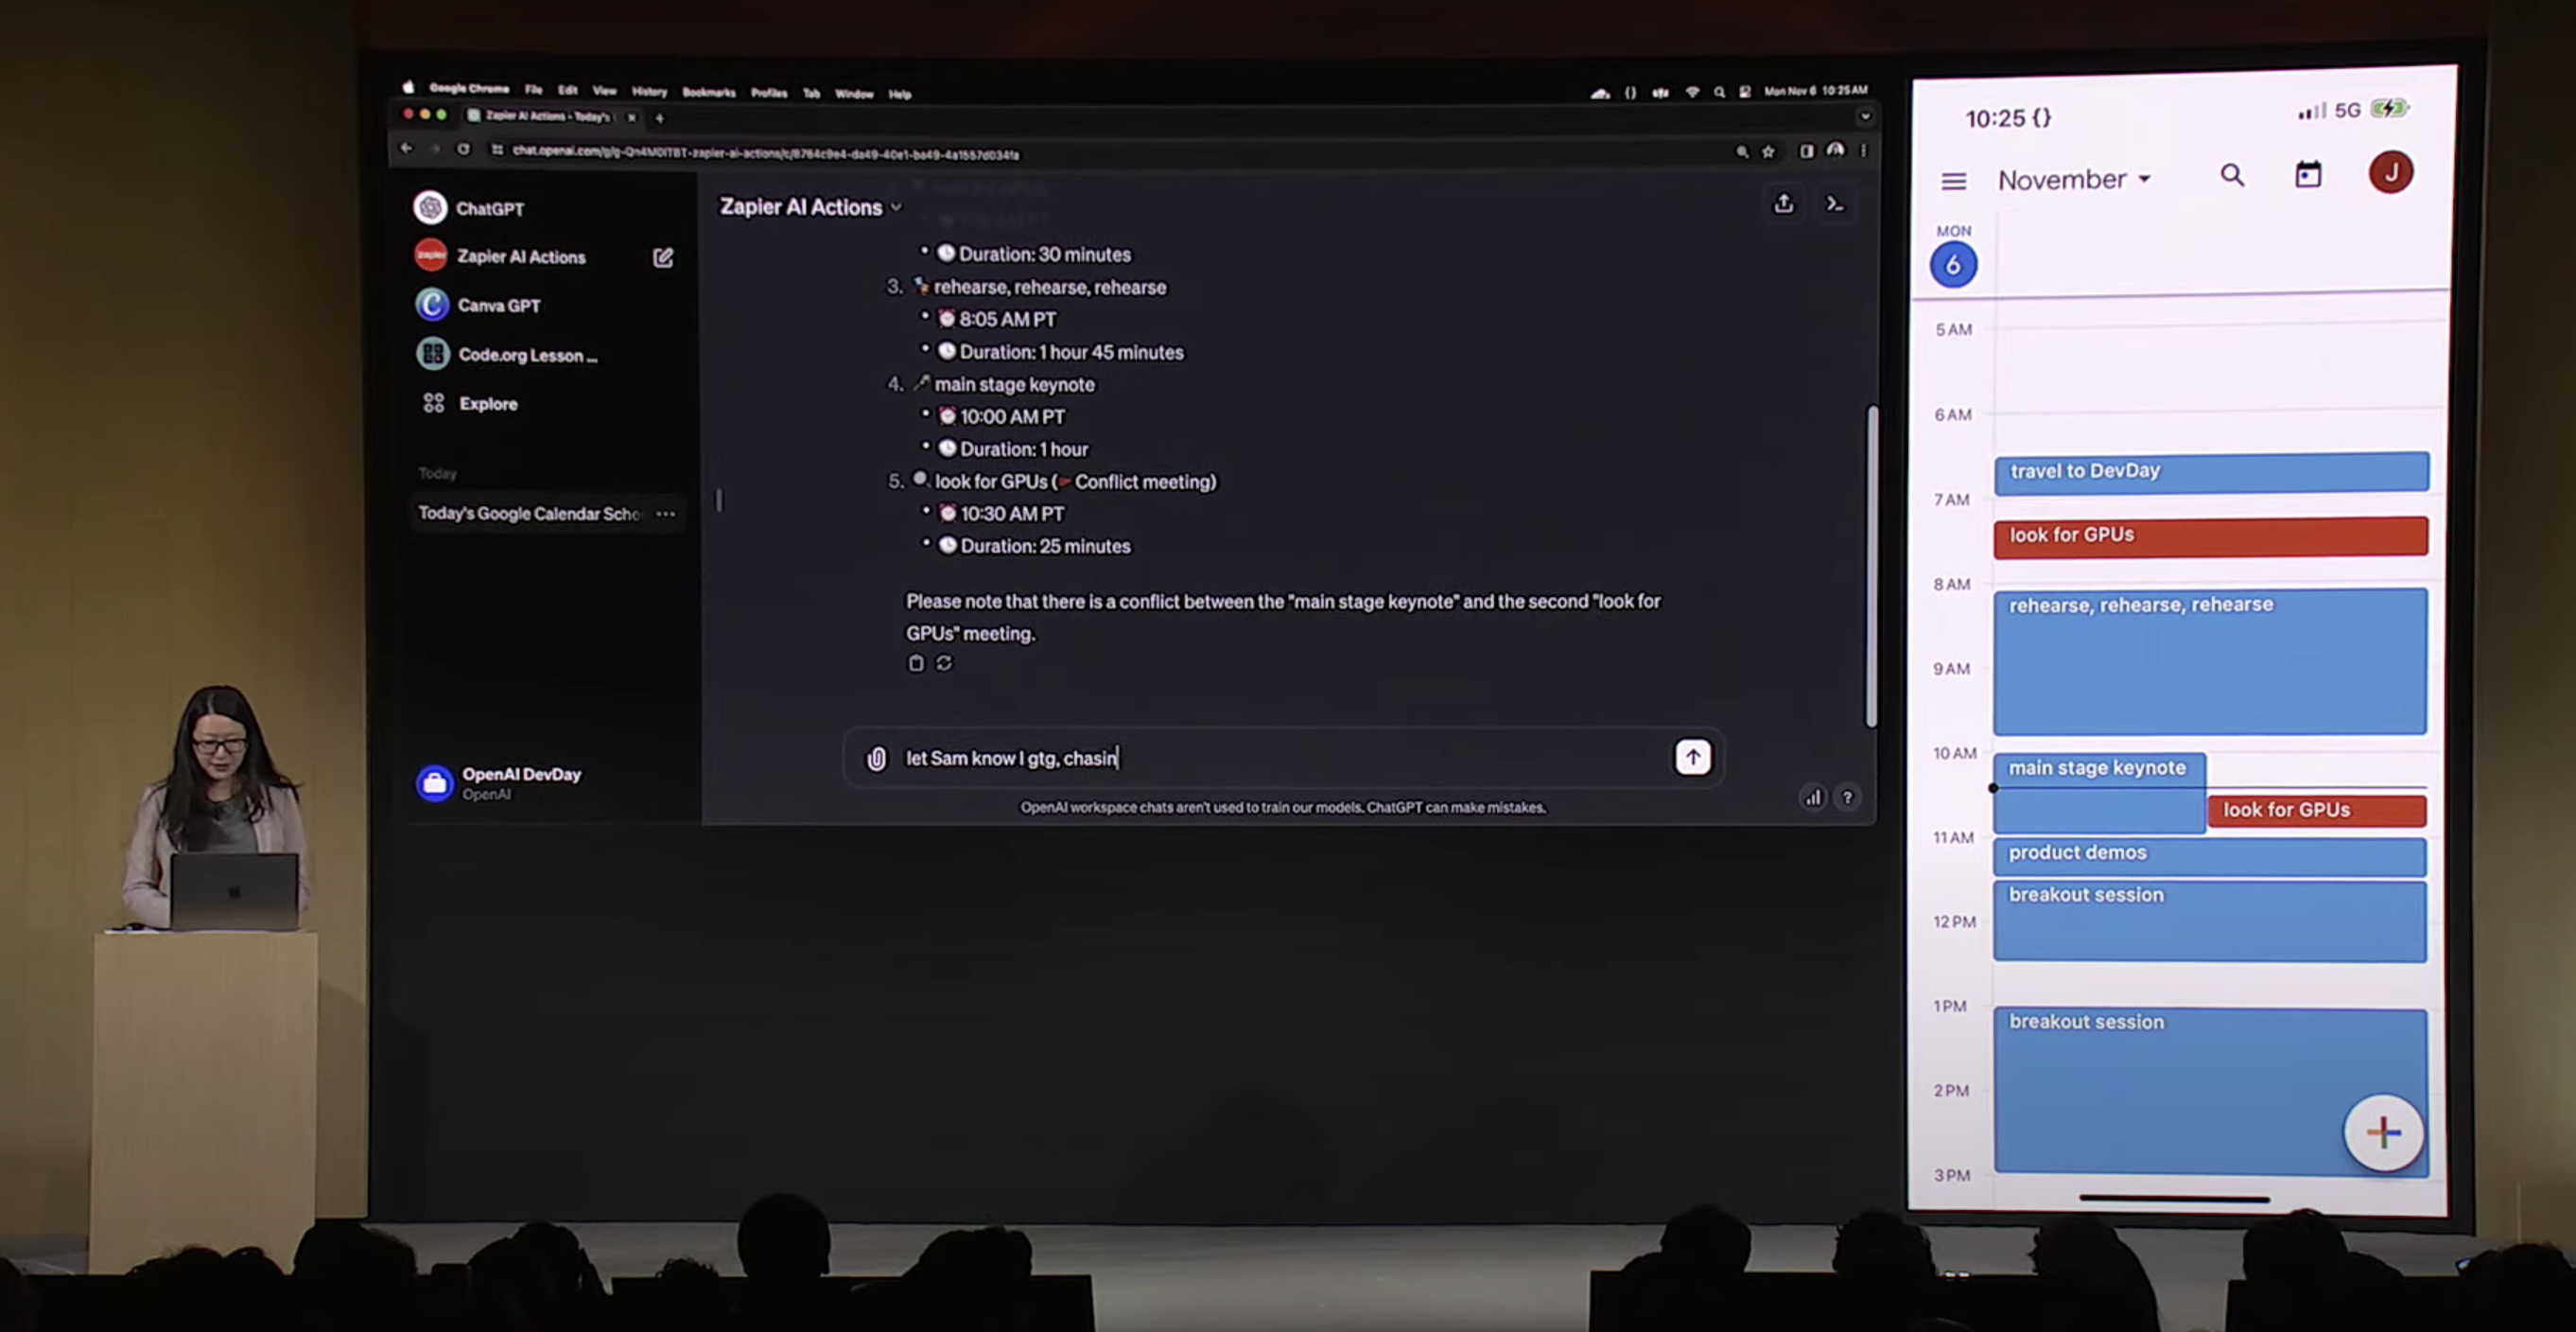
Task: Open Explore in the sidebar
Action: coord(487,404)
